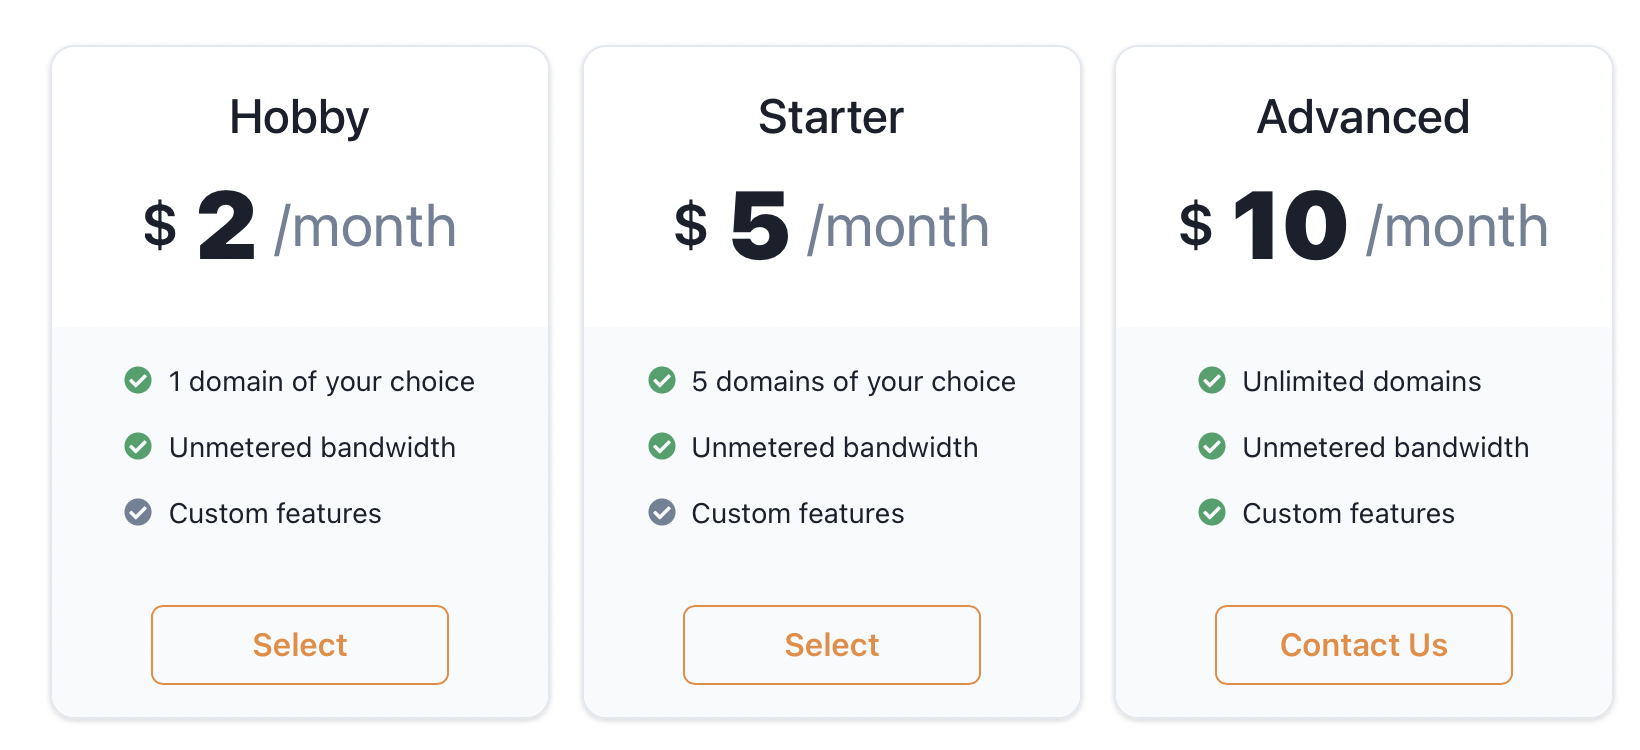Image resolution: width=1640 pixels, height=750 pixels.
Task: Click Starter plan's Unmetered bandwidth check icon
Action: point(662,447)
